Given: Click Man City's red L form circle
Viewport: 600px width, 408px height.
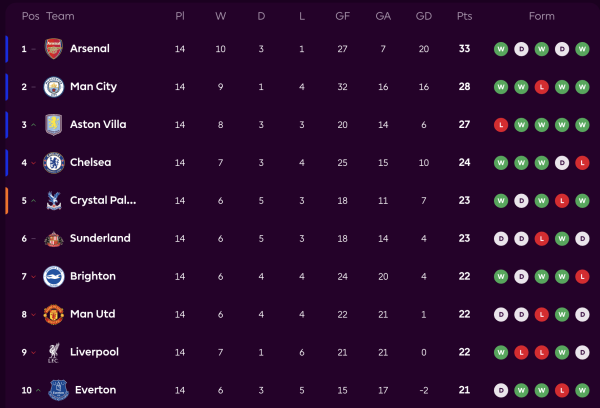Looking at the screenshot, I should point(541,86).
